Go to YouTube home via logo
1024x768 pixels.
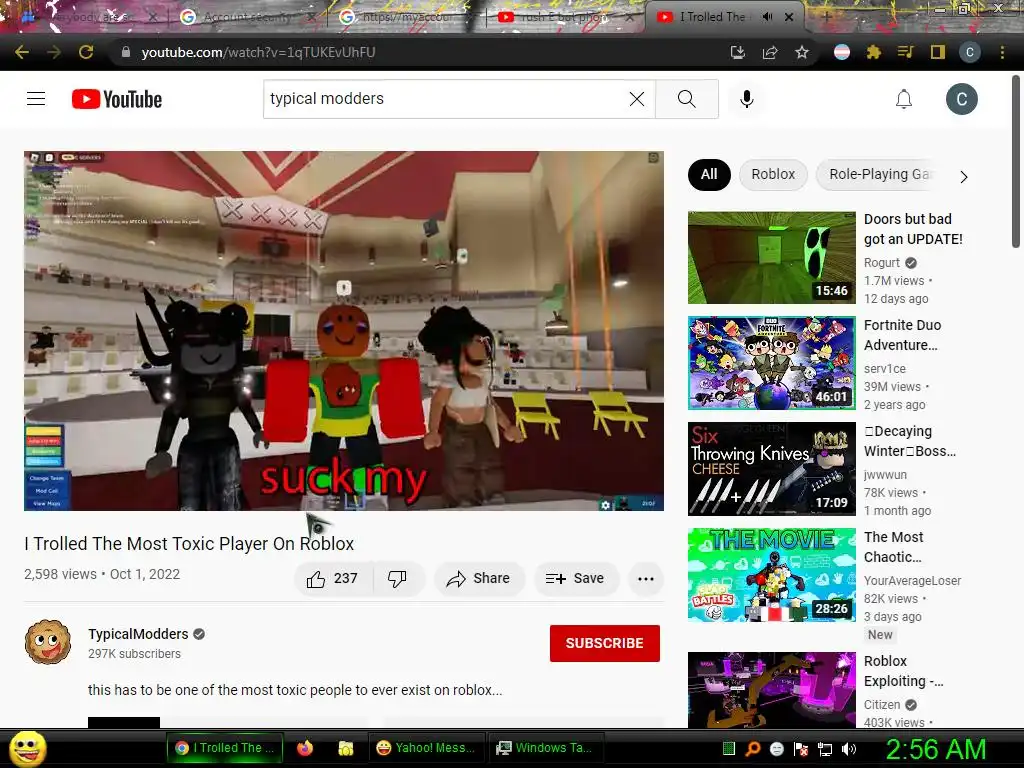[x=117, y=99]
